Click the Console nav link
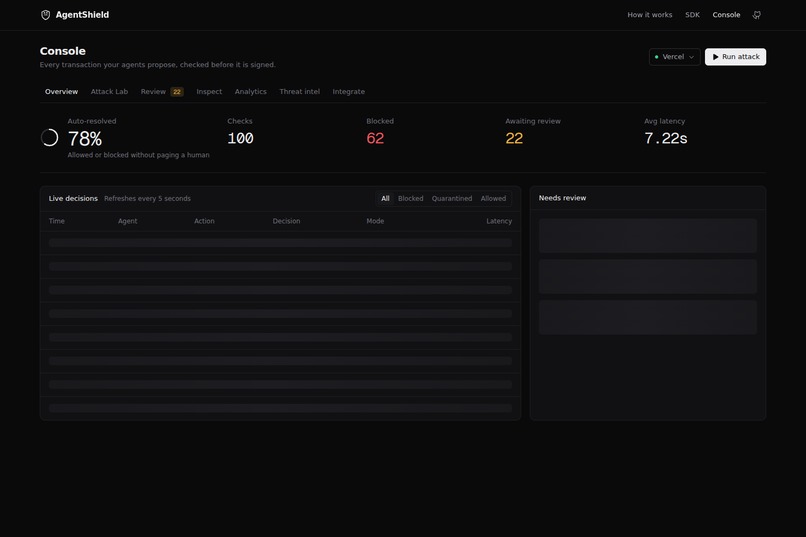Viewport: 806px width, 537px height. (726, 15)
